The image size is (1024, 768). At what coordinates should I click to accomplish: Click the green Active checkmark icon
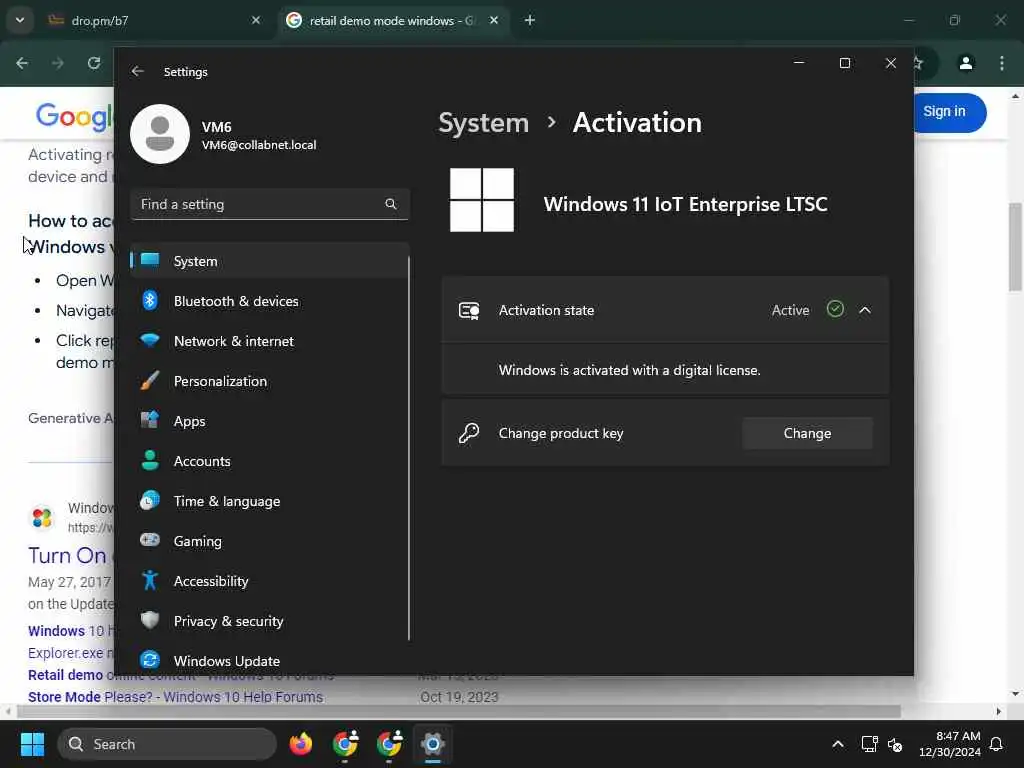point(835,309)
